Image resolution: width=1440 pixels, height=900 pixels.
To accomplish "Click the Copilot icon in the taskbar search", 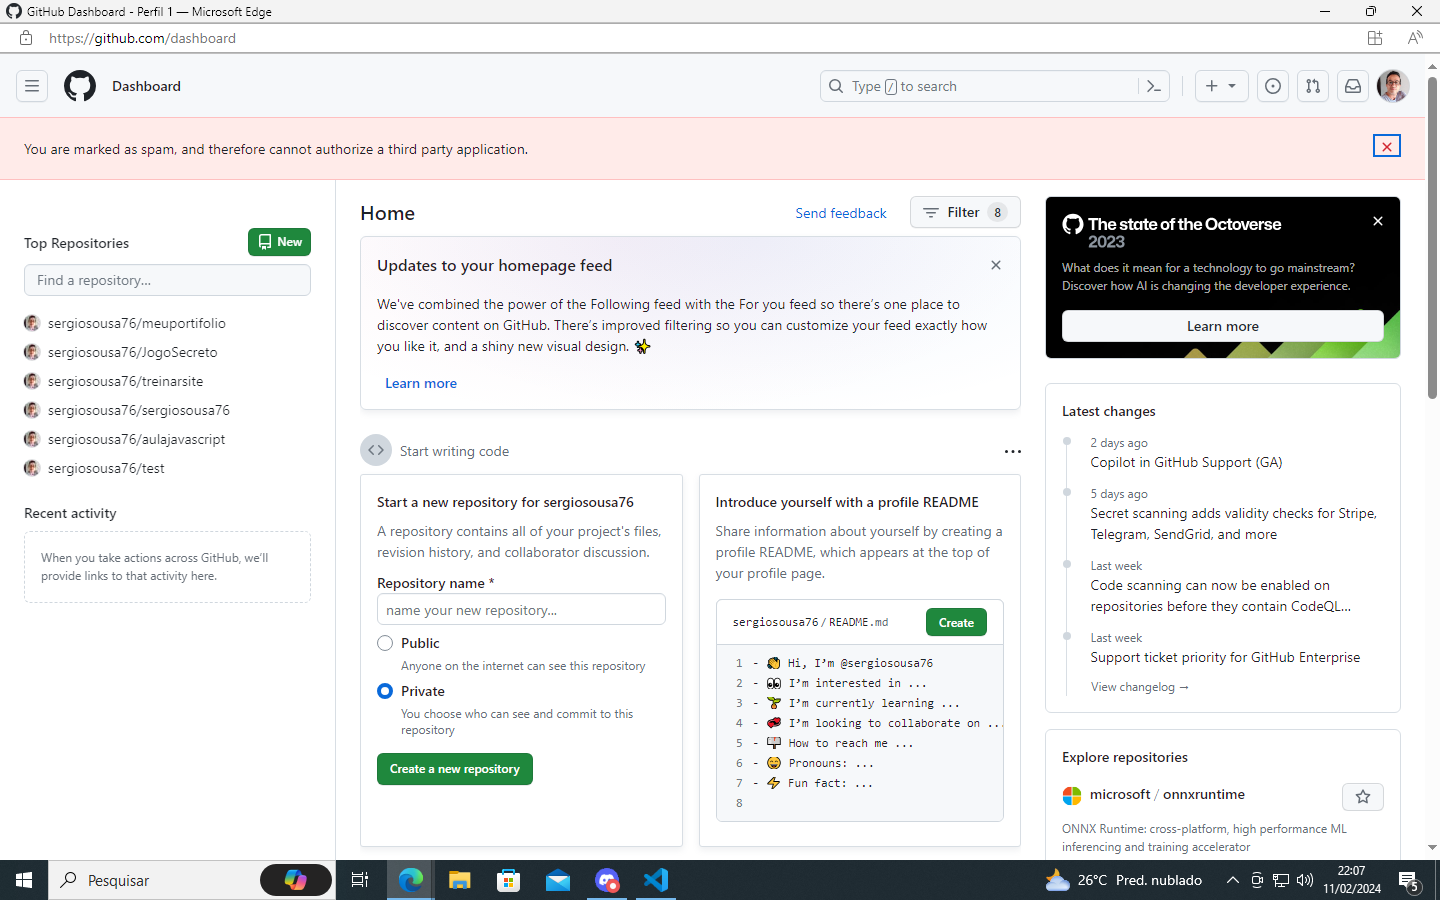I will tap(296, 880).
